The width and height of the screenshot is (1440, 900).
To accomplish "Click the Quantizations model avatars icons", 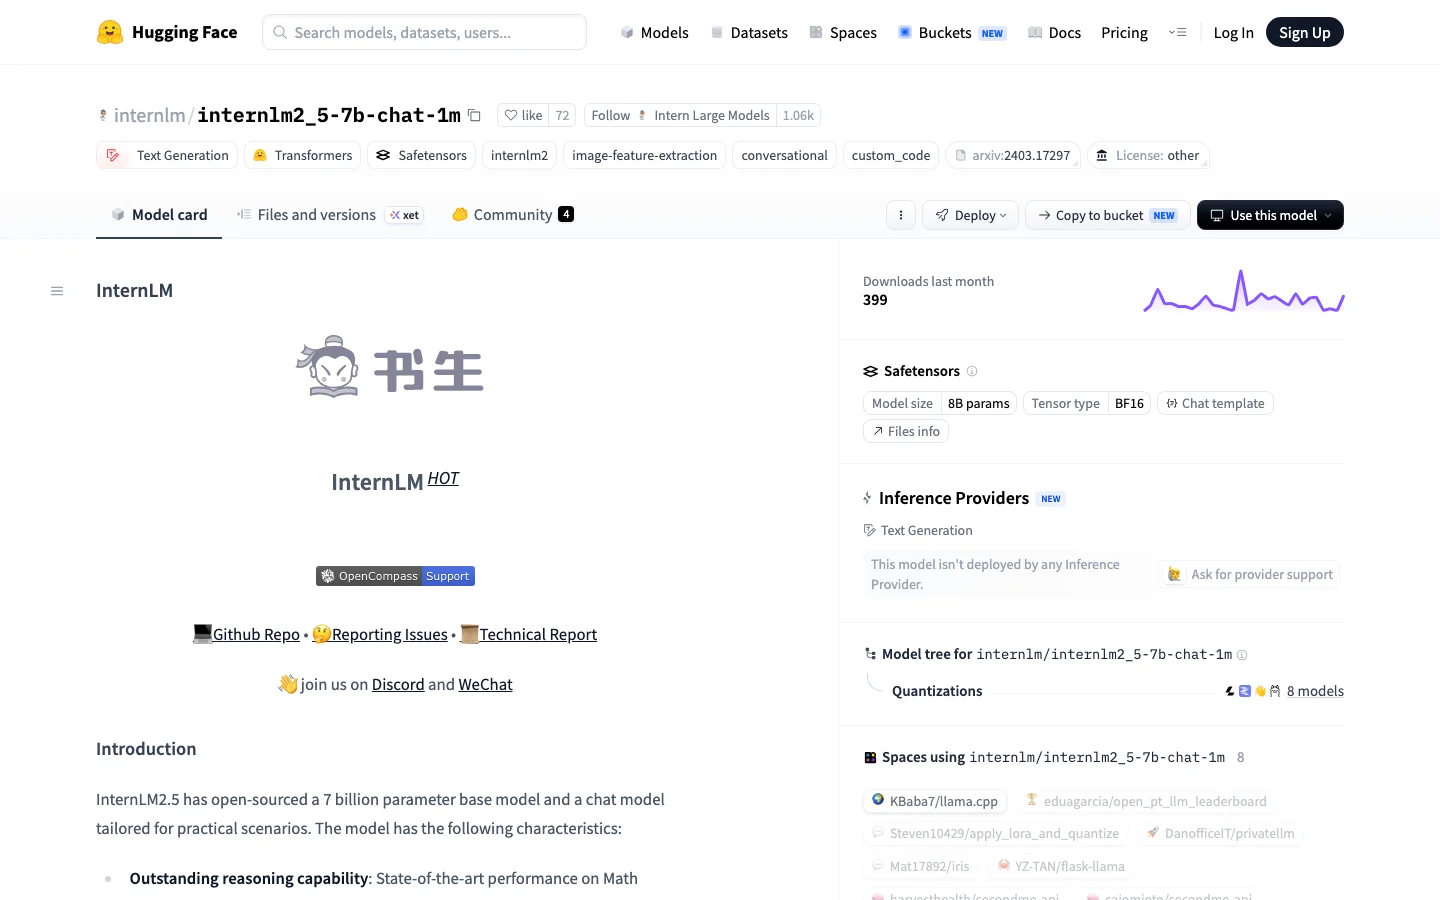I will point(1253,691).
